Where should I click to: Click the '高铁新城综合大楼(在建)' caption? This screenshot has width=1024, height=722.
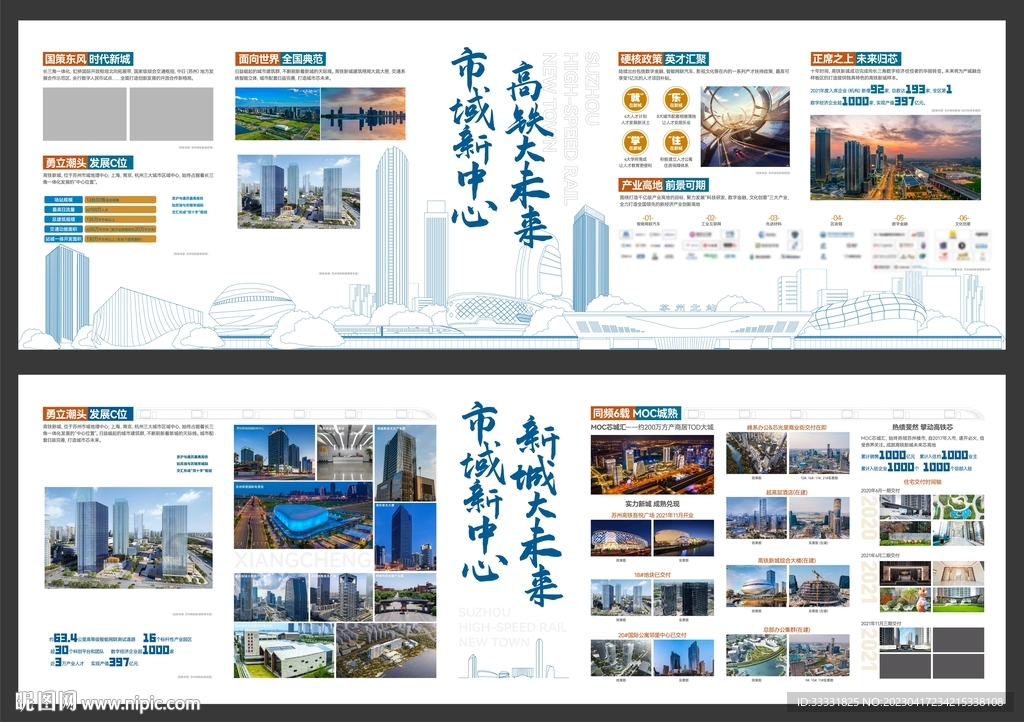787,560
